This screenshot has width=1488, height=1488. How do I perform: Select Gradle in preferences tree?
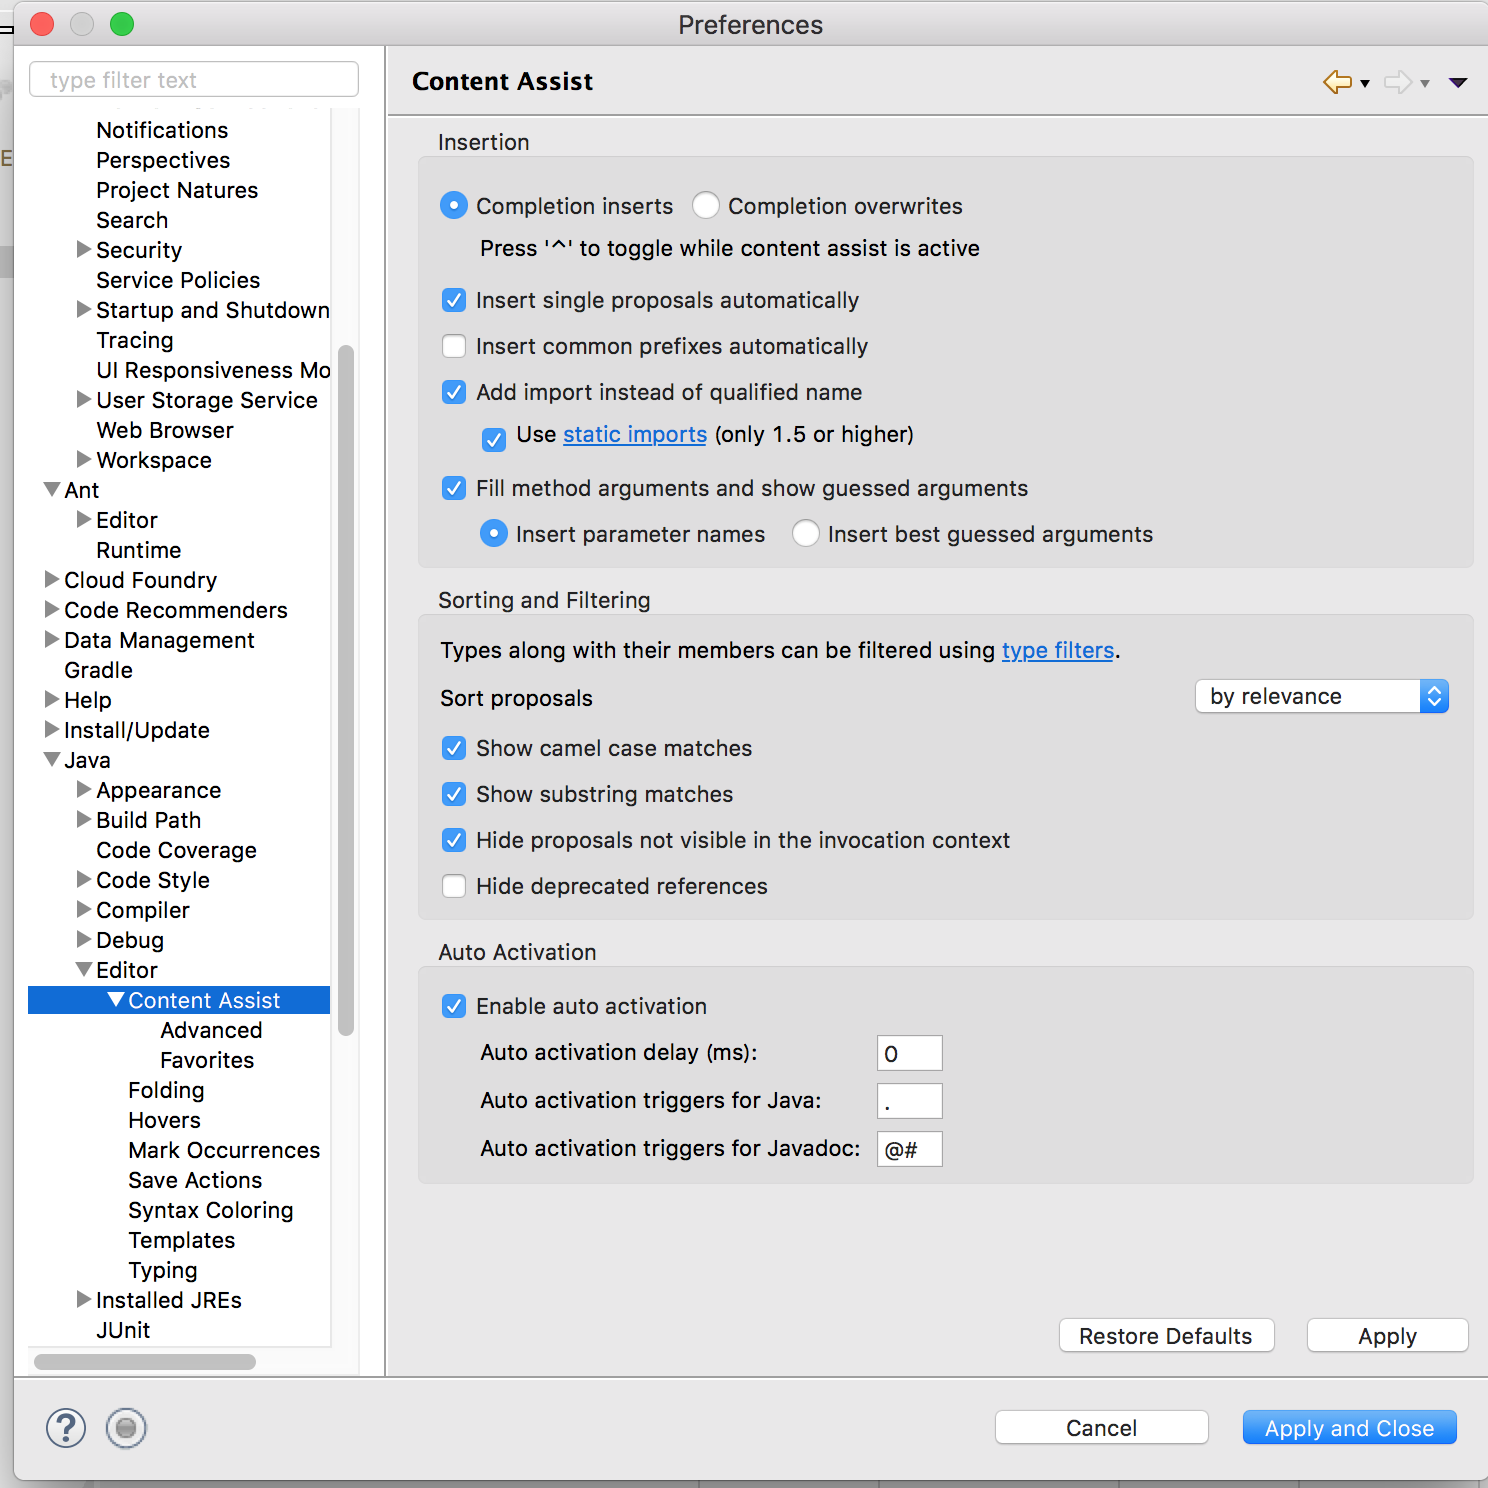pyautogui.click(x=98, y=670)
